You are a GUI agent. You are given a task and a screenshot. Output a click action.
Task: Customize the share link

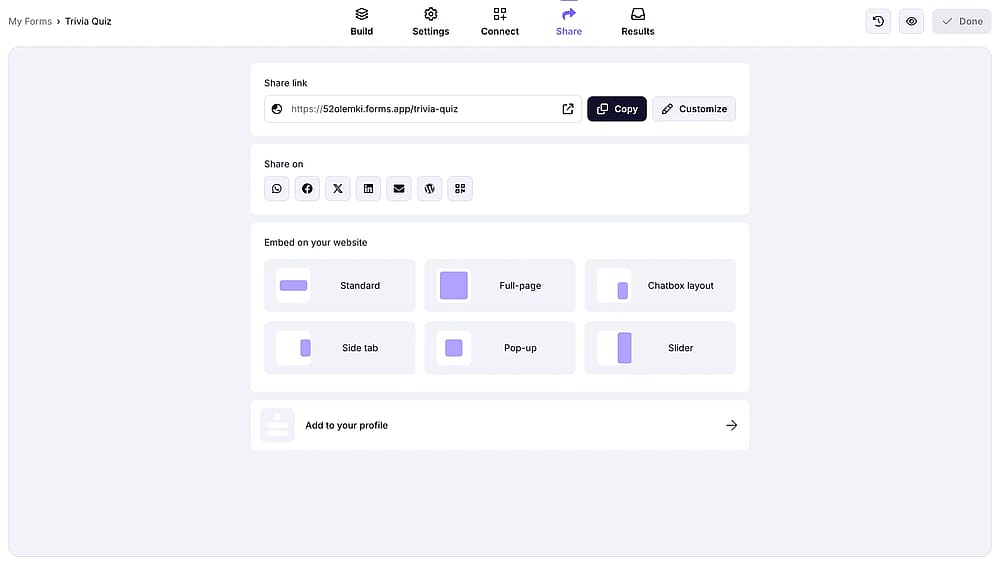point(694,109)
